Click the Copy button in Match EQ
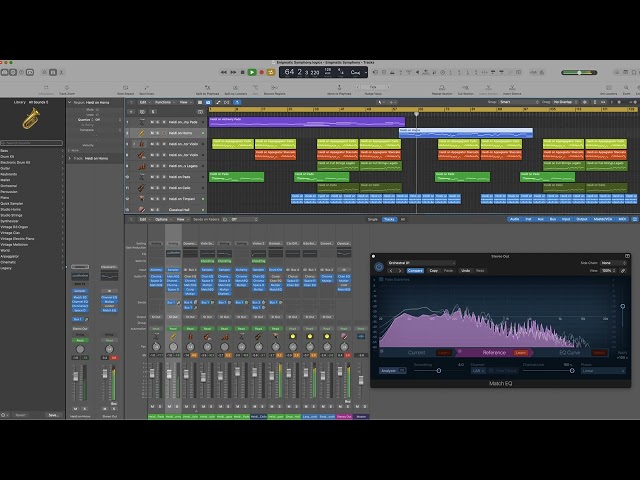Screen dimensions: 640x480 [433, 271]
